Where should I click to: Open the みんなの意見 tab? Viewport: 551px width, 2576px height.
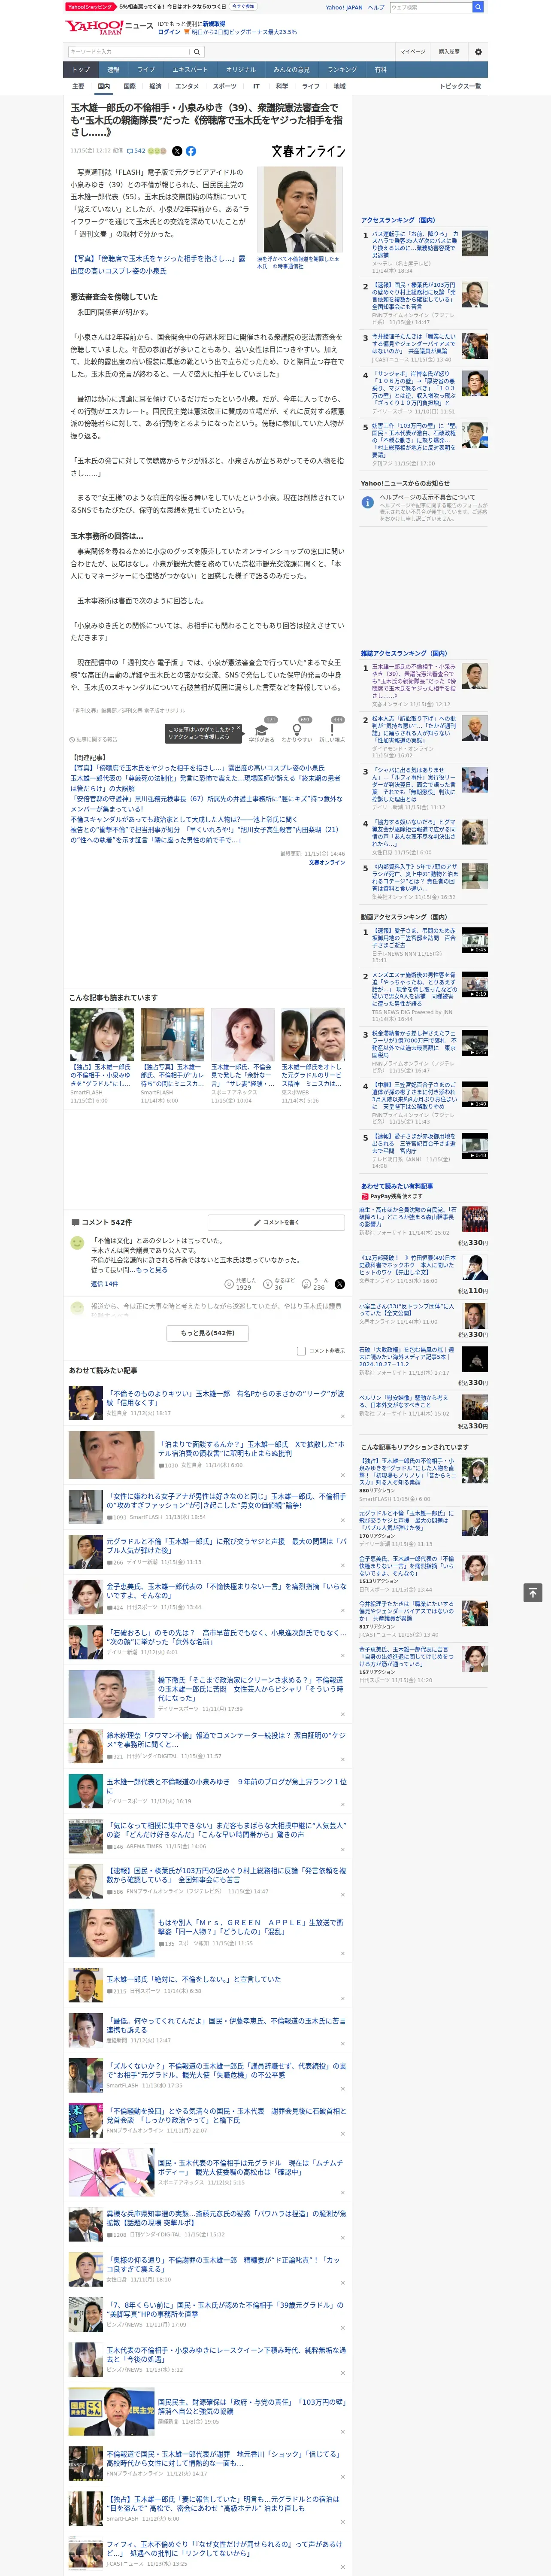click(x=292, y=70)
